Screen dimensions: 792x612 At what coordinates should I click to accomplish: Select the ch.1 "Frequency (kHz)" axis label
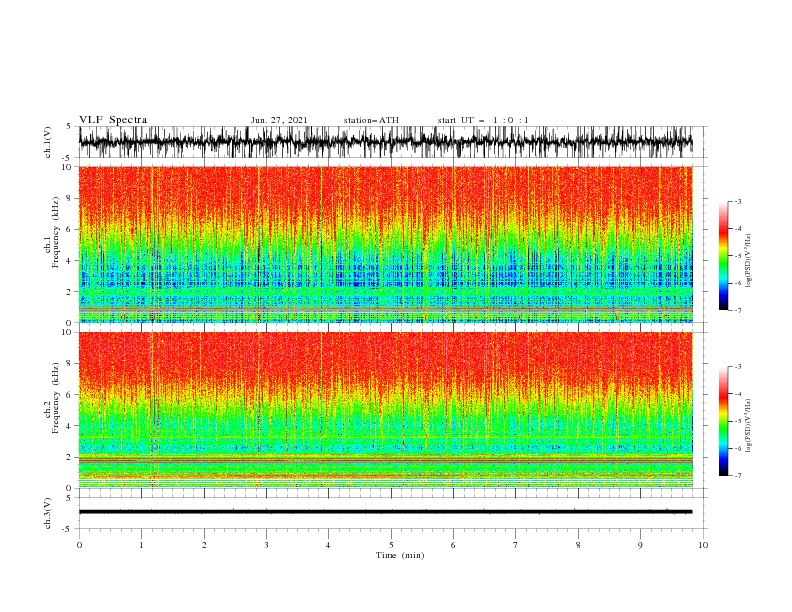(56, 232)
